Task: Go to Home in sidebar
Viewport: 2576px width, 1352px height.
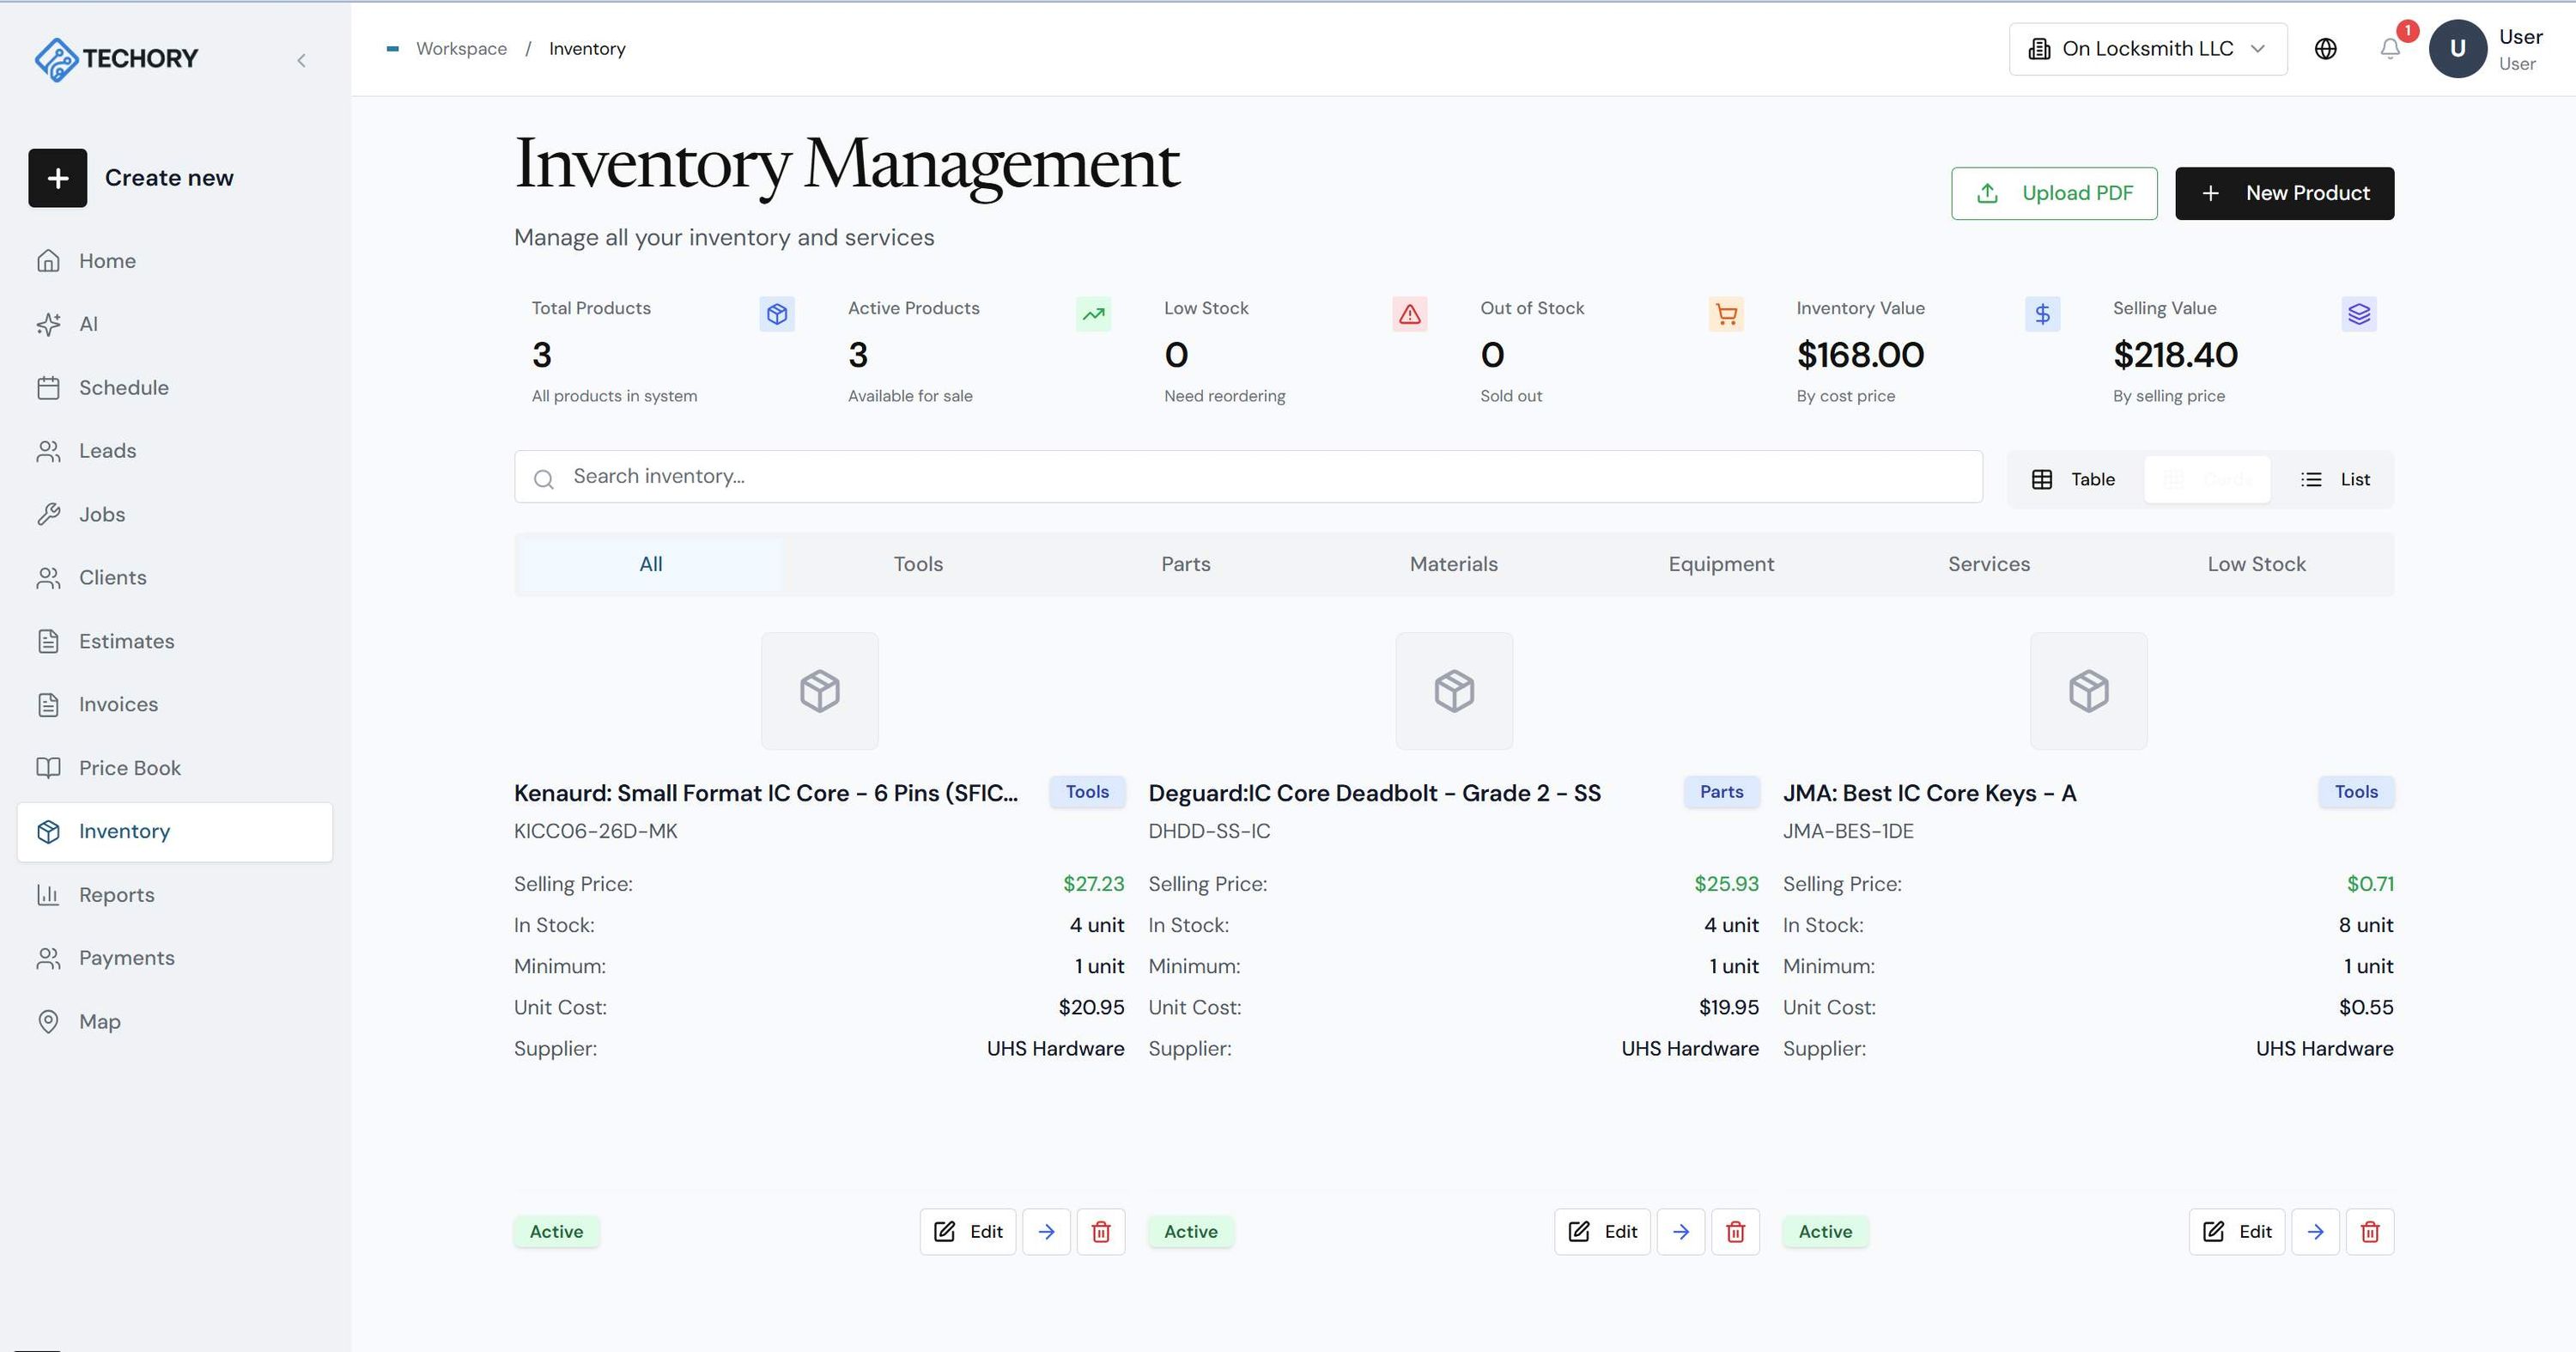Action: (175, 261)
